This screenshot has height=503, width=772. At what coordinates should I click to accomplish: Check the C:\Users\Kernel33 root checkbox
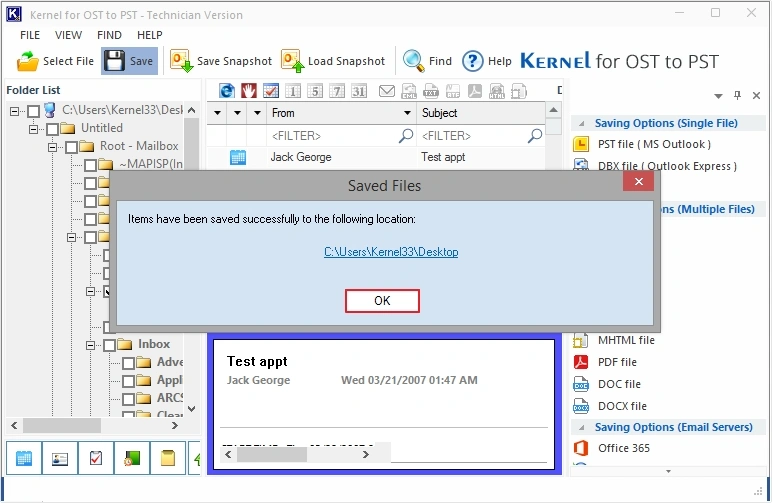33,111
